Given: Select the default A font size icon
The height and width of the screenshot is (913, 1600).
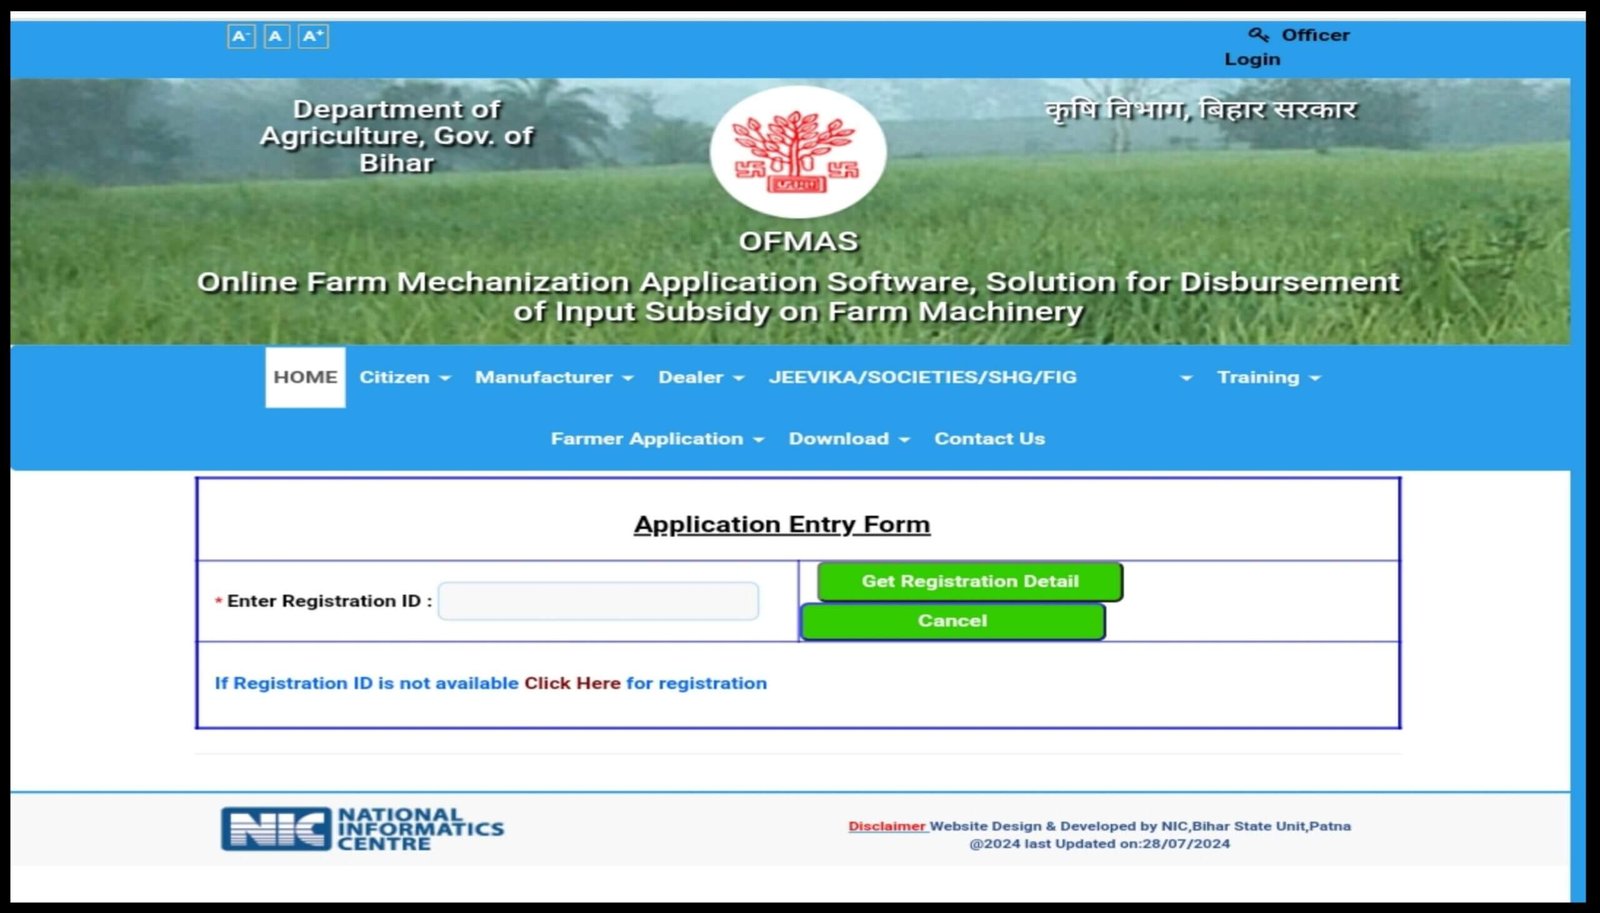Looking at the screenshot, I should (x=275, y=35).
